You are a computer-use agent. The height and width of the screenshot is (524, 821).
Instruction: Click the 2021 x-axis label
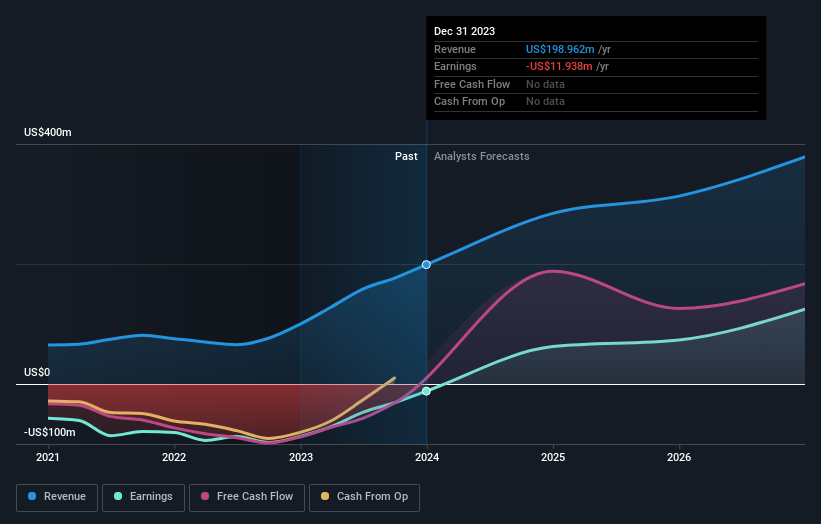coord(48,458)
